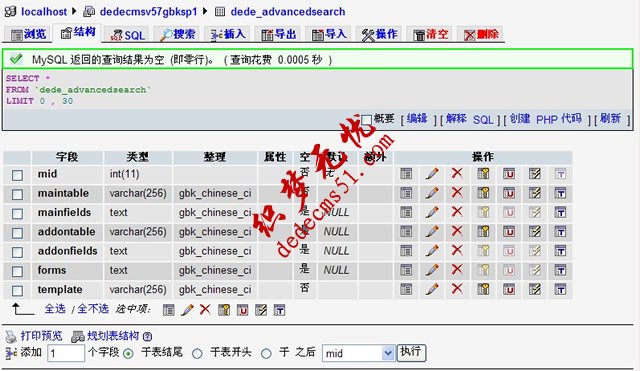Viewport: 640px width, 371px height.
Task: Open the dedecmsv57gbksp1 database link
Action: pyautogui.click(x=148, y=11)
